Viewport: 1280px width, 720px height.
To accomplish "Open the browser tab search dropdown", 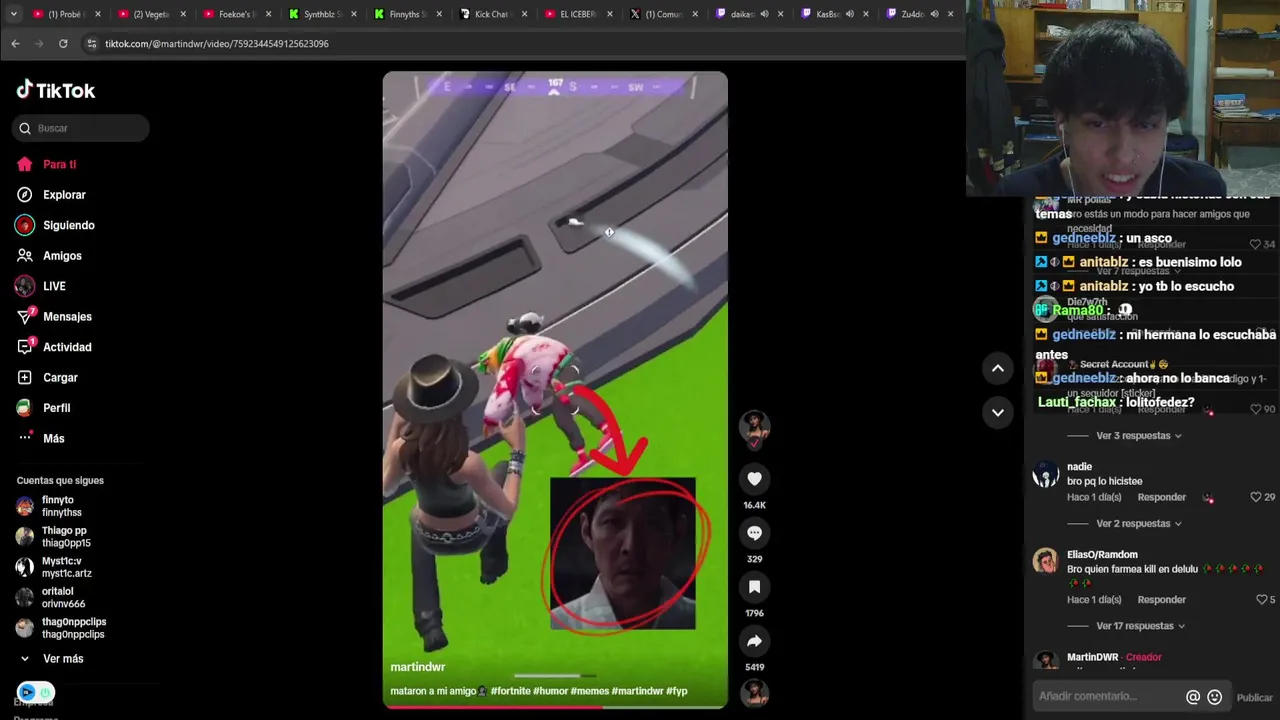I will tap(13, 14).
